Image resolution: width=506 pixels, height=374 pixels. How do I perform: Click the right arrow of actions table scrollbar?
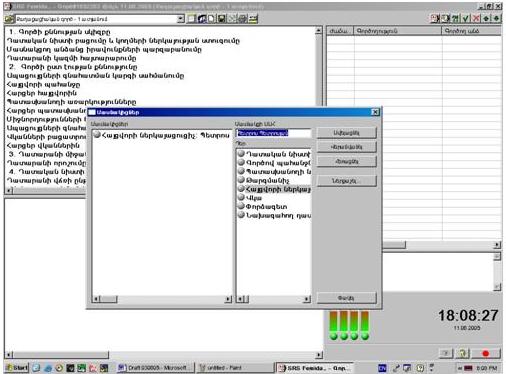click(x=497, y=245)
